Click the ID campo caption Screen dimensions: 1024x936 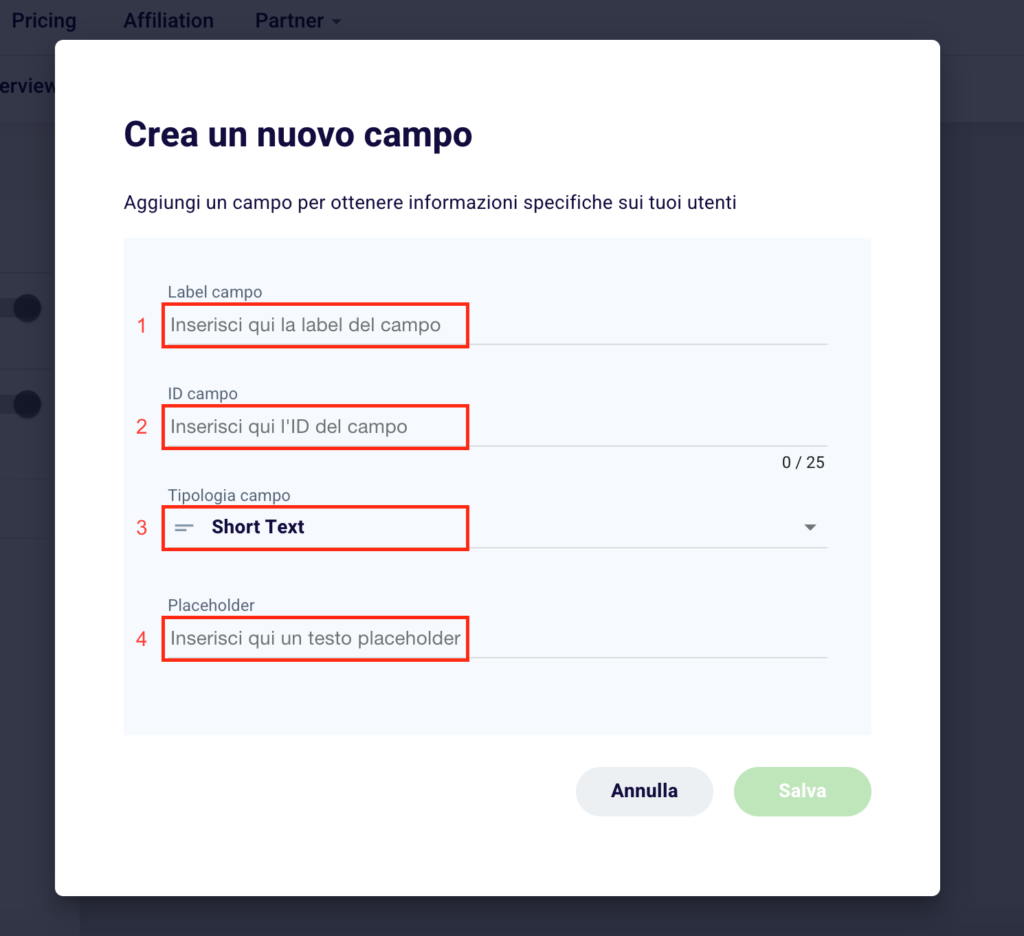202,394
